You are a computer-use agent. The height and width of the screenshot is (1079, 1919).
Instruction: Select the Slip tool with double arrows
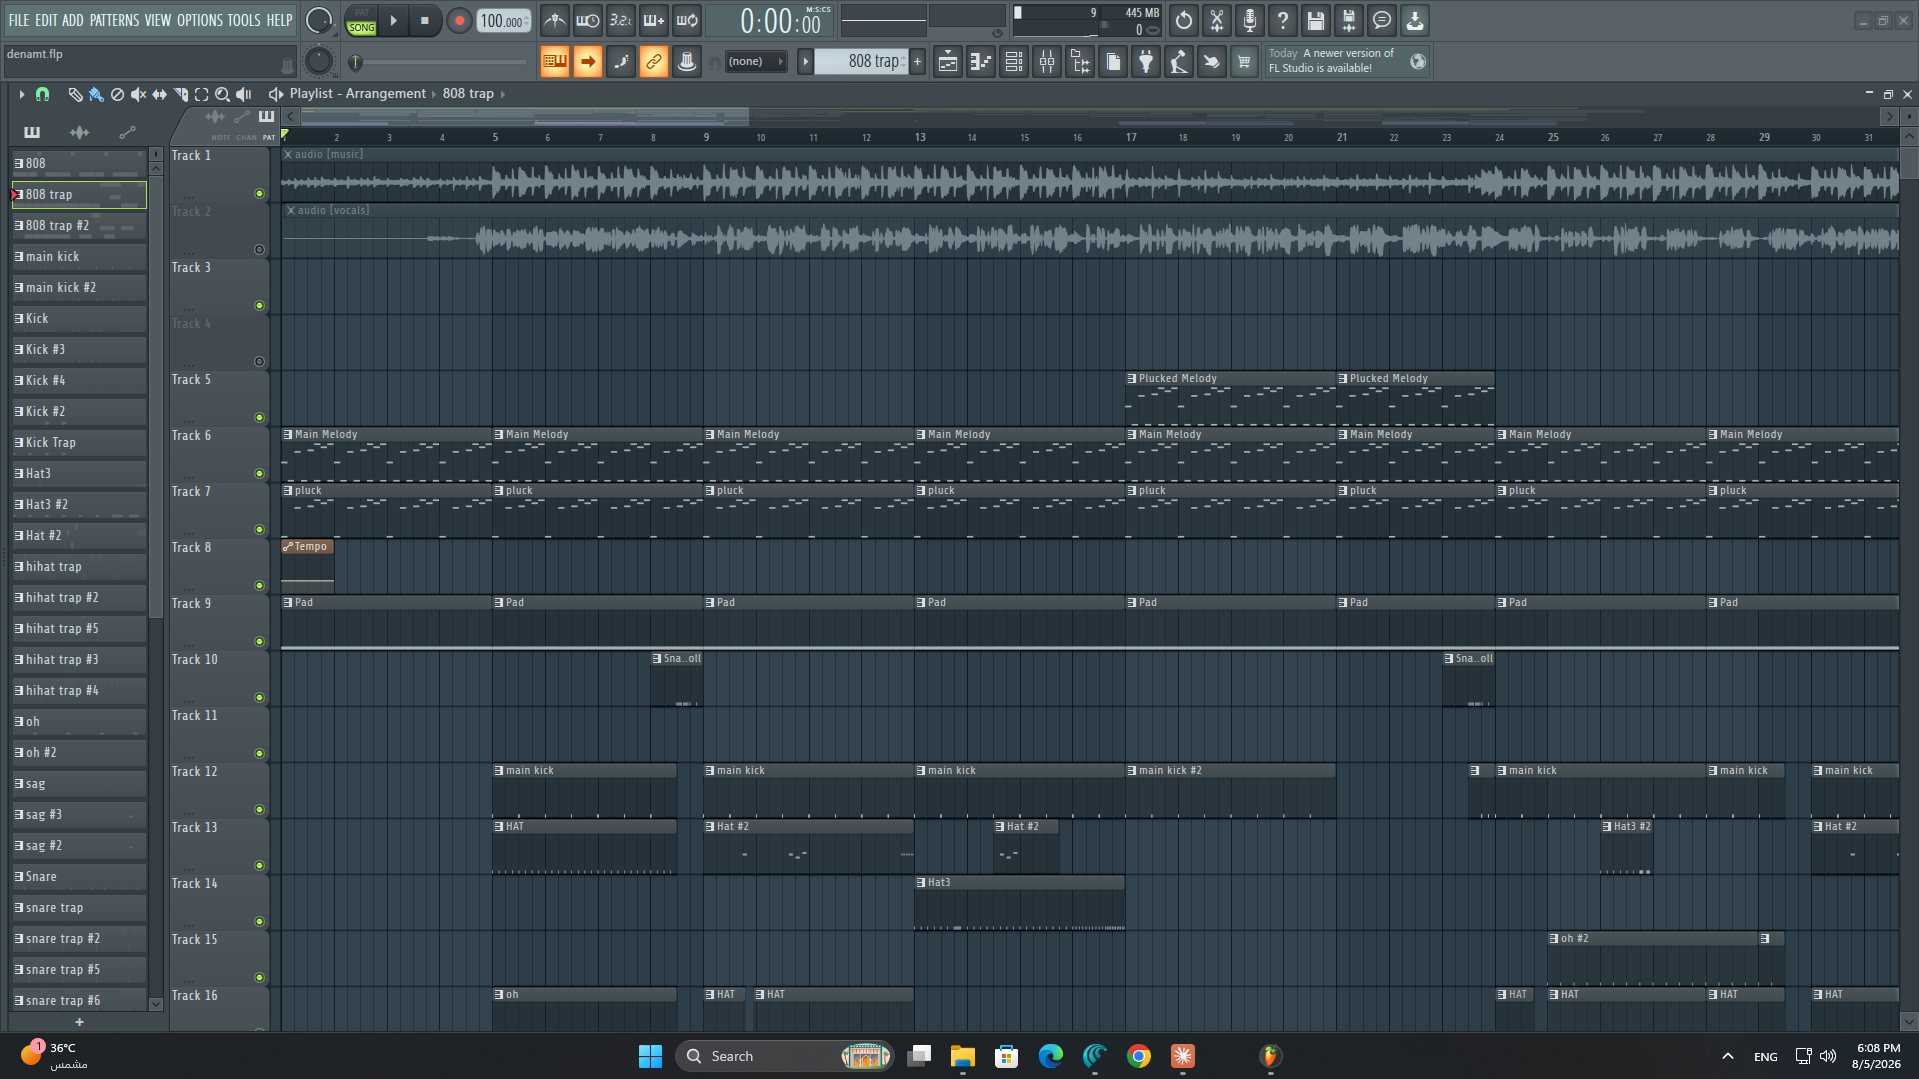tap(159, 94)
